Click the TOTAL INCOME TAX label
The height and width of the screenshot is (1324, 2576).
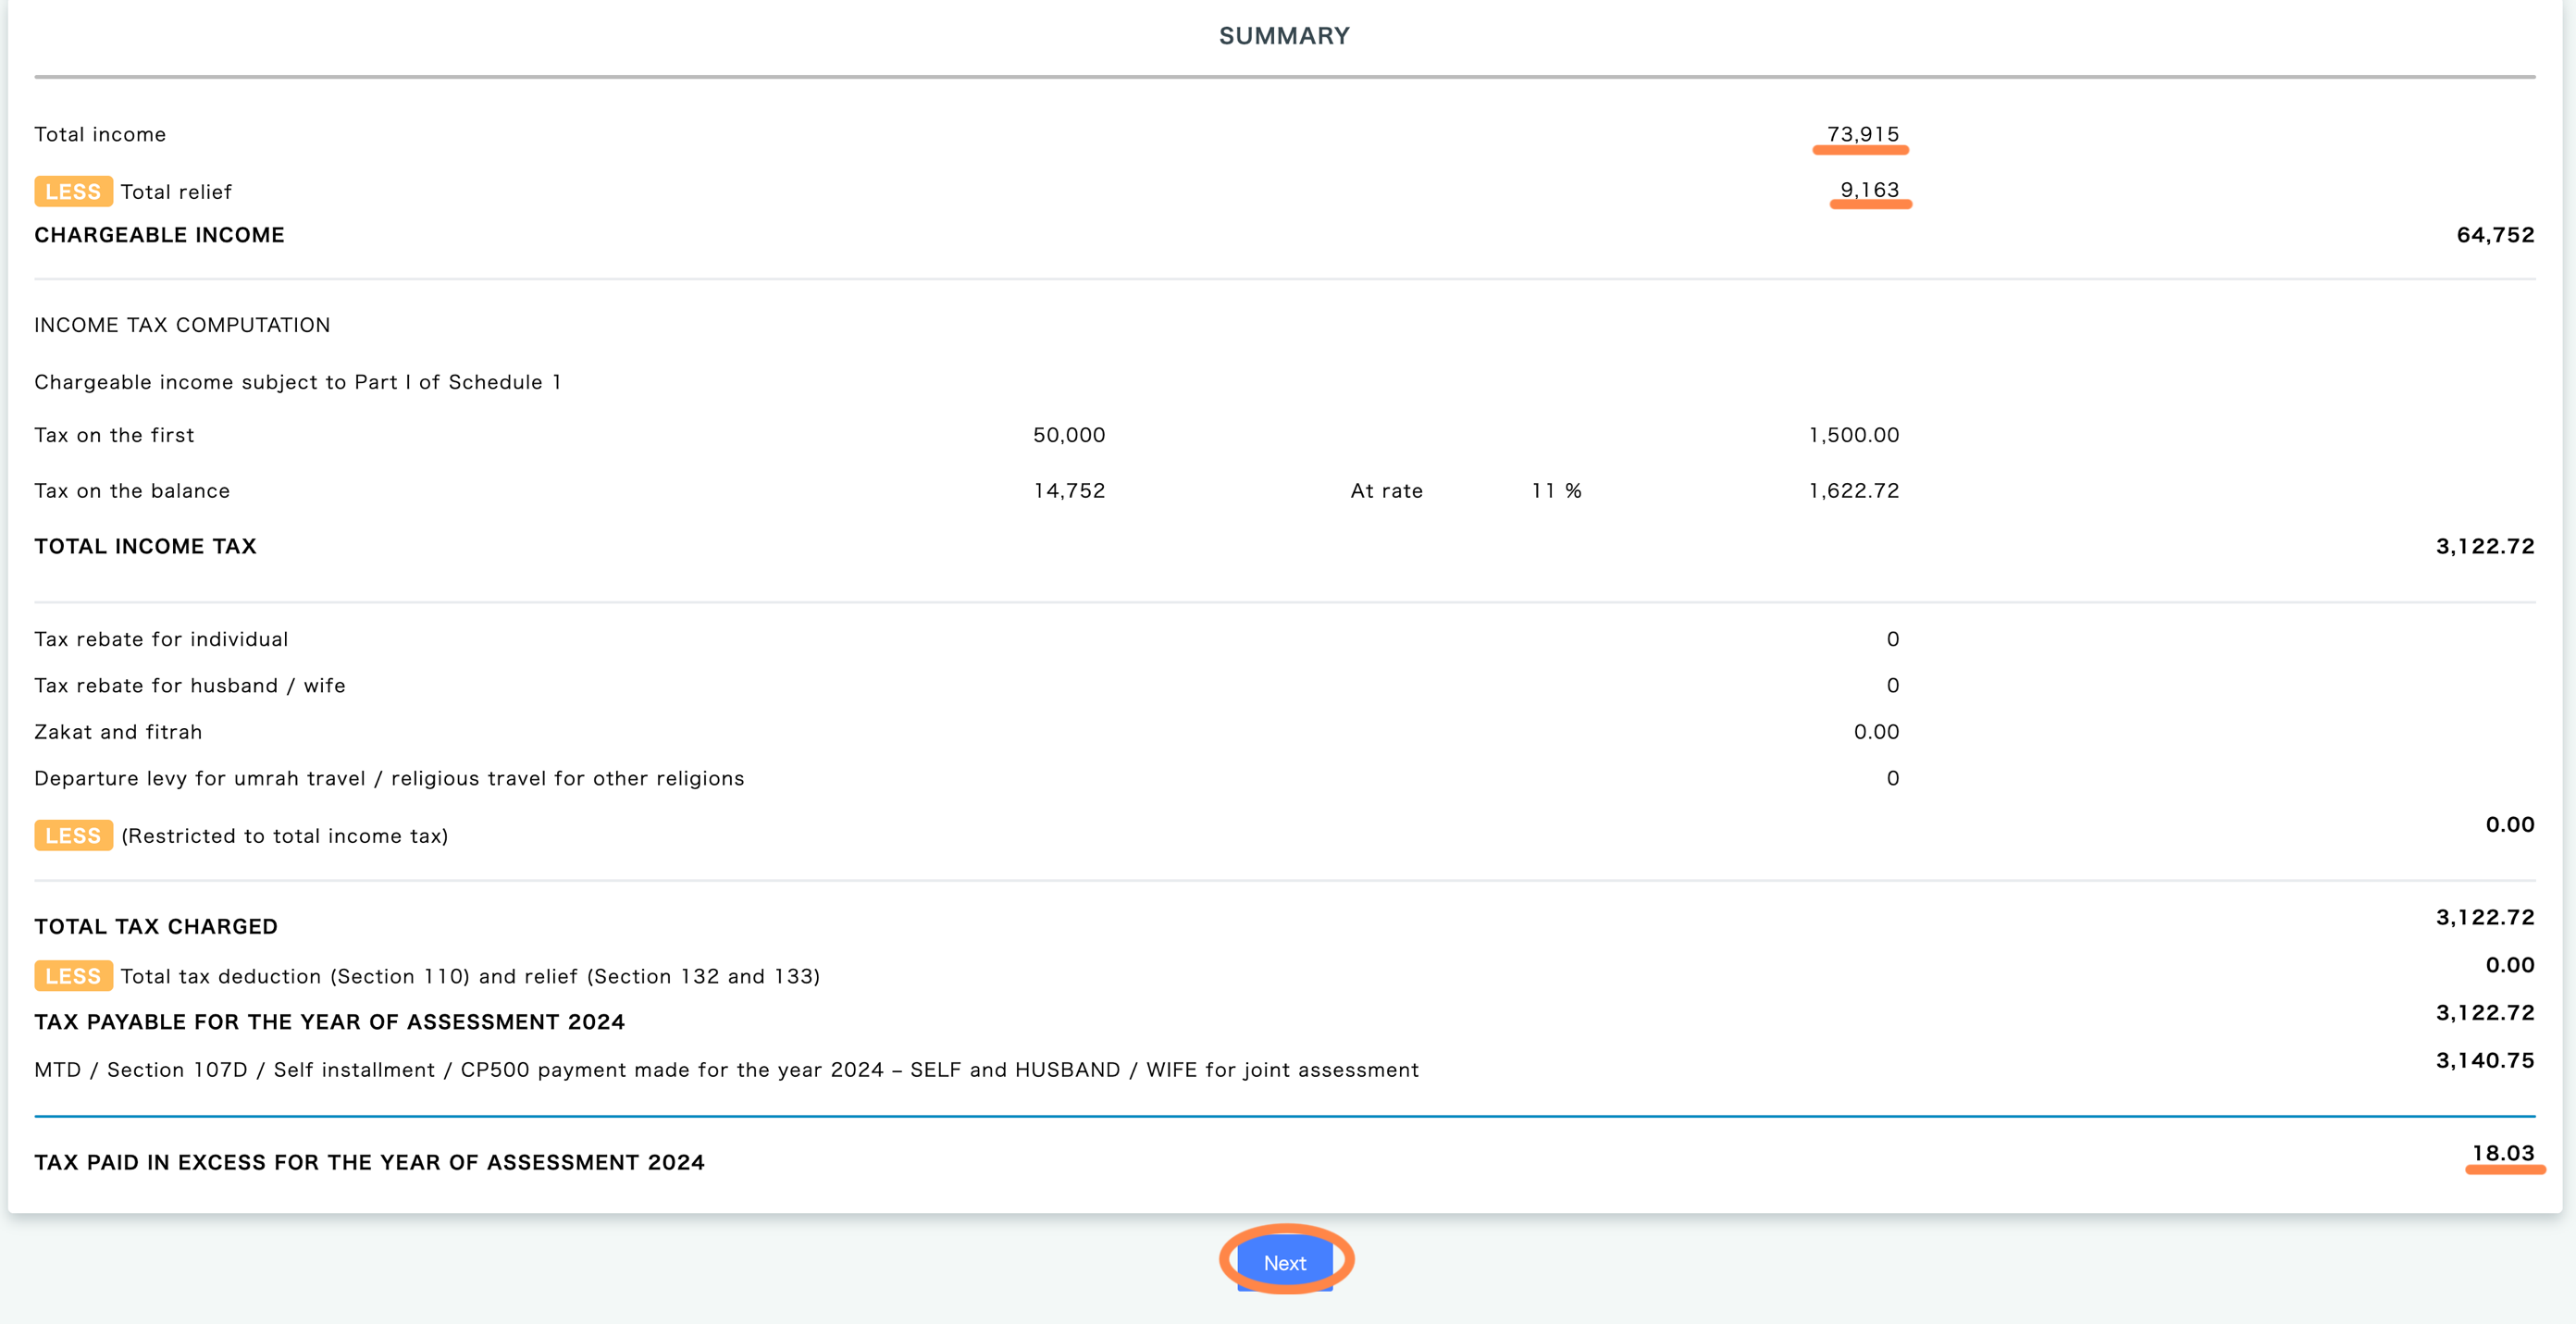[146, 546]
